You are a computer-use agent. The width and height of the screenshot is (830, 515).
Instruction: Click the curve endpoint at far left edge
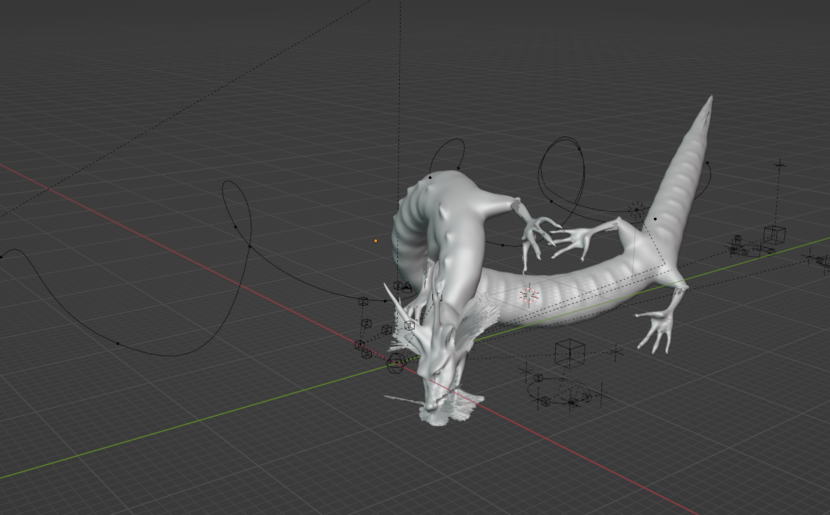pos(2,255)
